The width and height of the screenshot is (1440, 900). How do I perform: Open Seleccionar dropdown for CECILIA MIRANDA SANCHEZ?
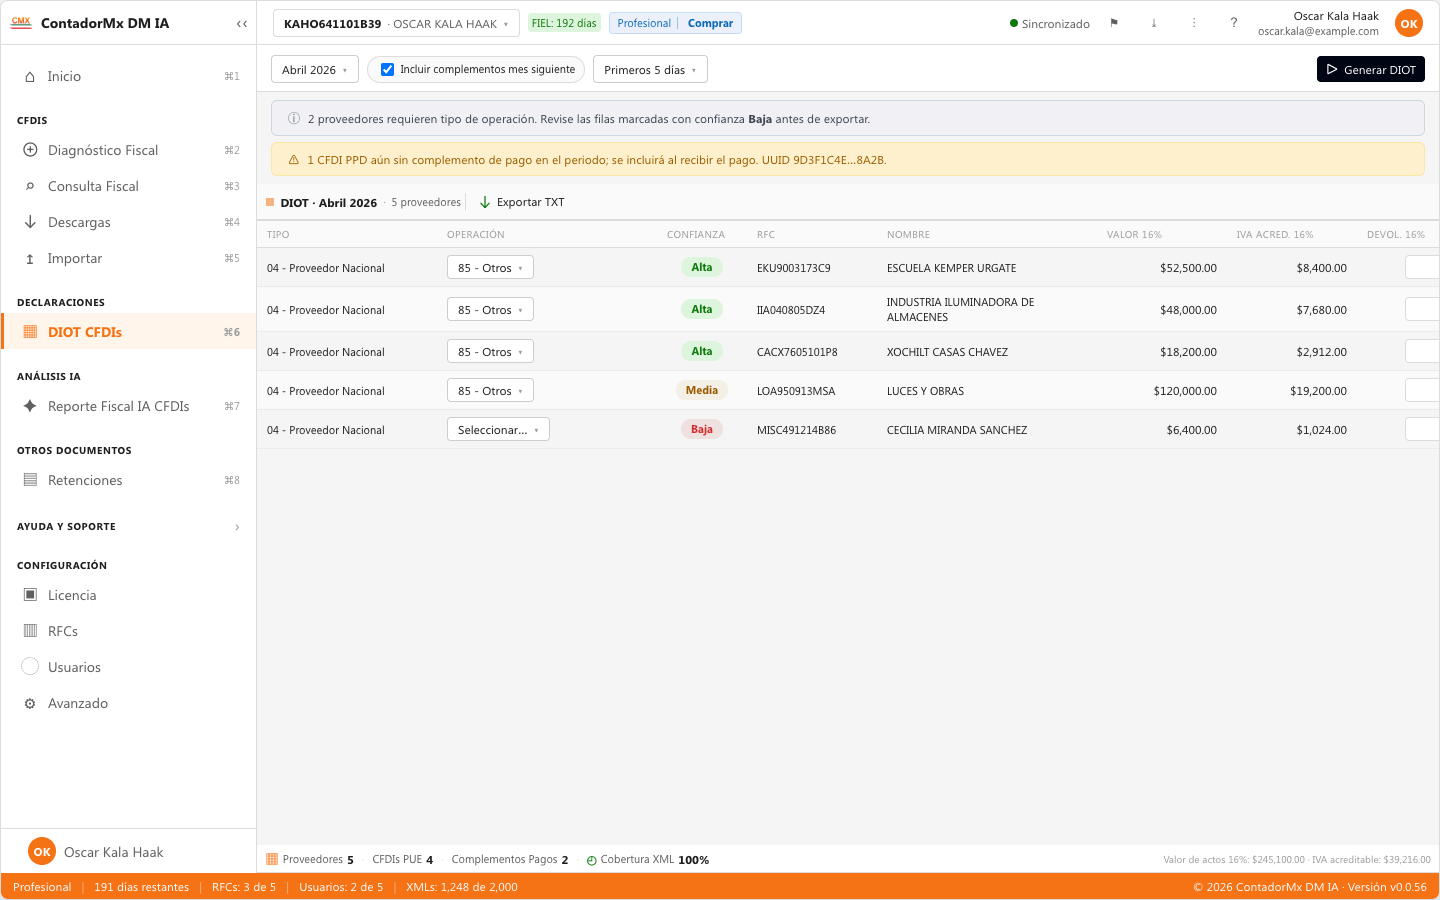coord(498,429)
